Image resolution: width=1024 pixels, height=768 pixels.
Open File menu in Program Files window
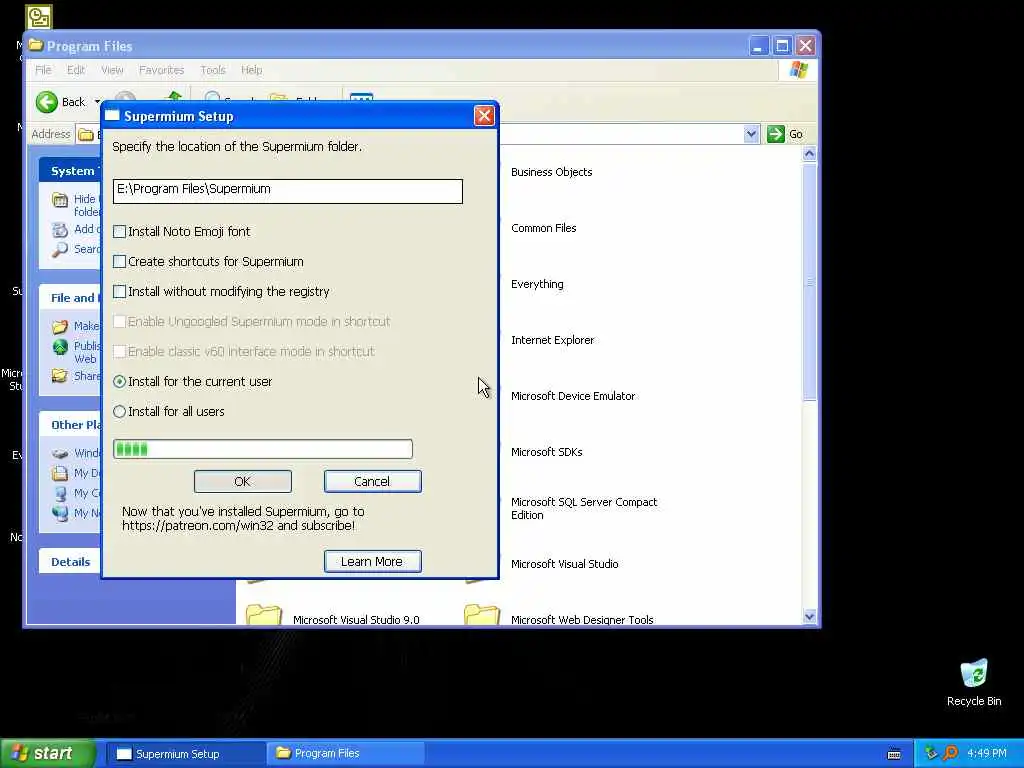[x=43, y=70]
